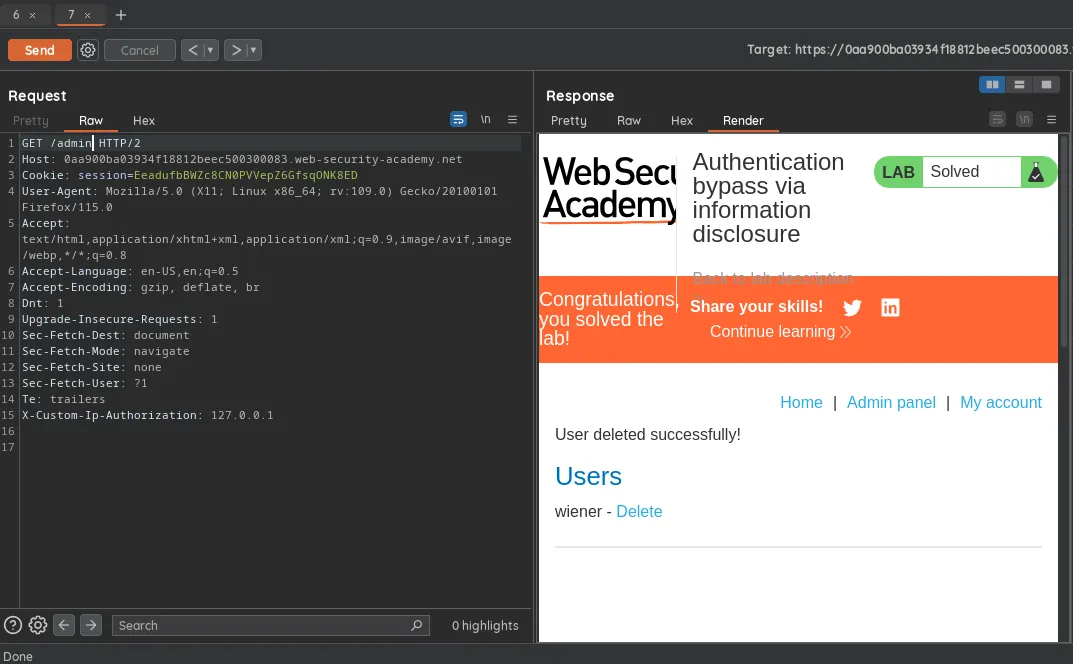1073x664 pixels.
Task: Click the Host header line
Action: pyautogui.click(x=242, y=159)
